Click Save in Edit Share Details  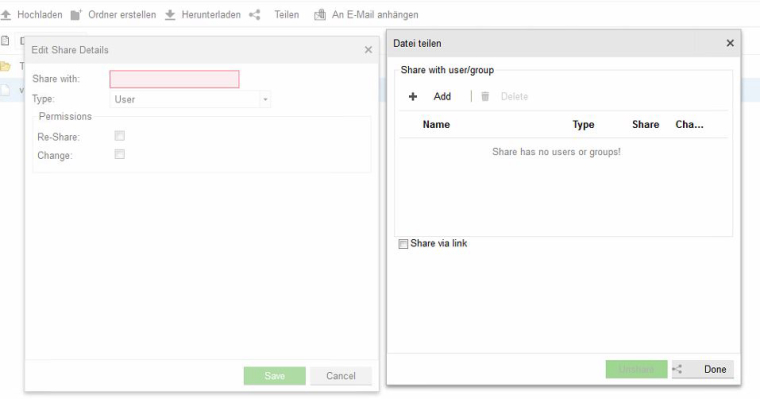click(x=275, y=376)
